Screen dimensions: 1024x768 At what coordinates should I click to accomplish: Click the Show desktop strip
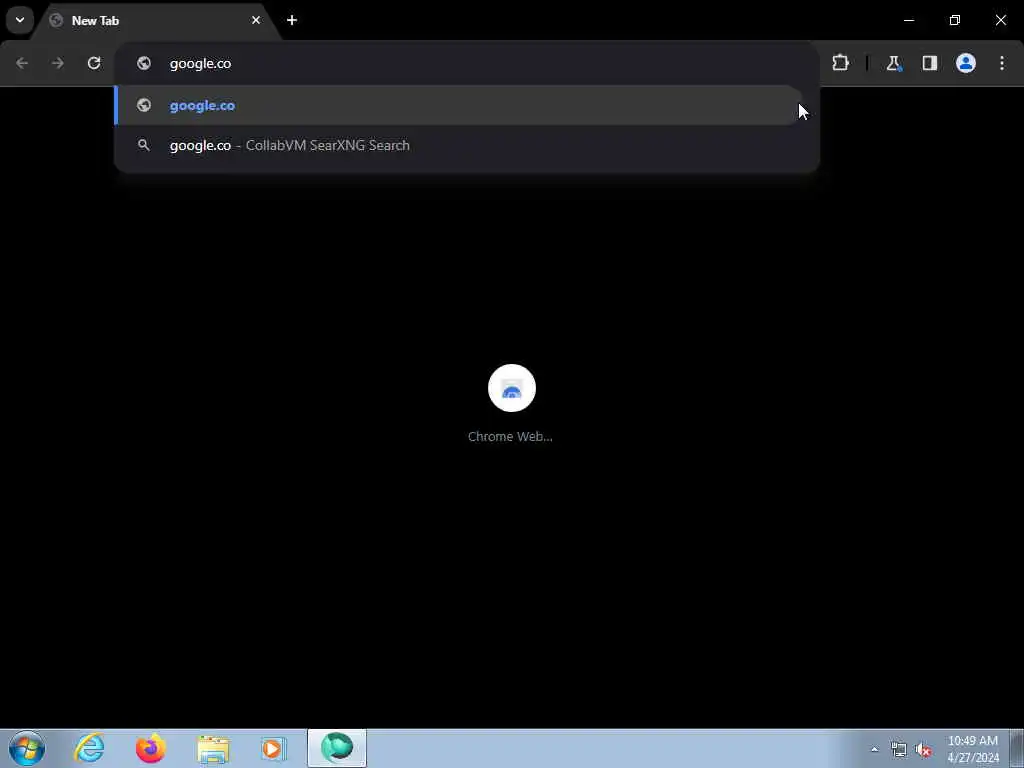pyautogui.click(x=1017, y=748)
